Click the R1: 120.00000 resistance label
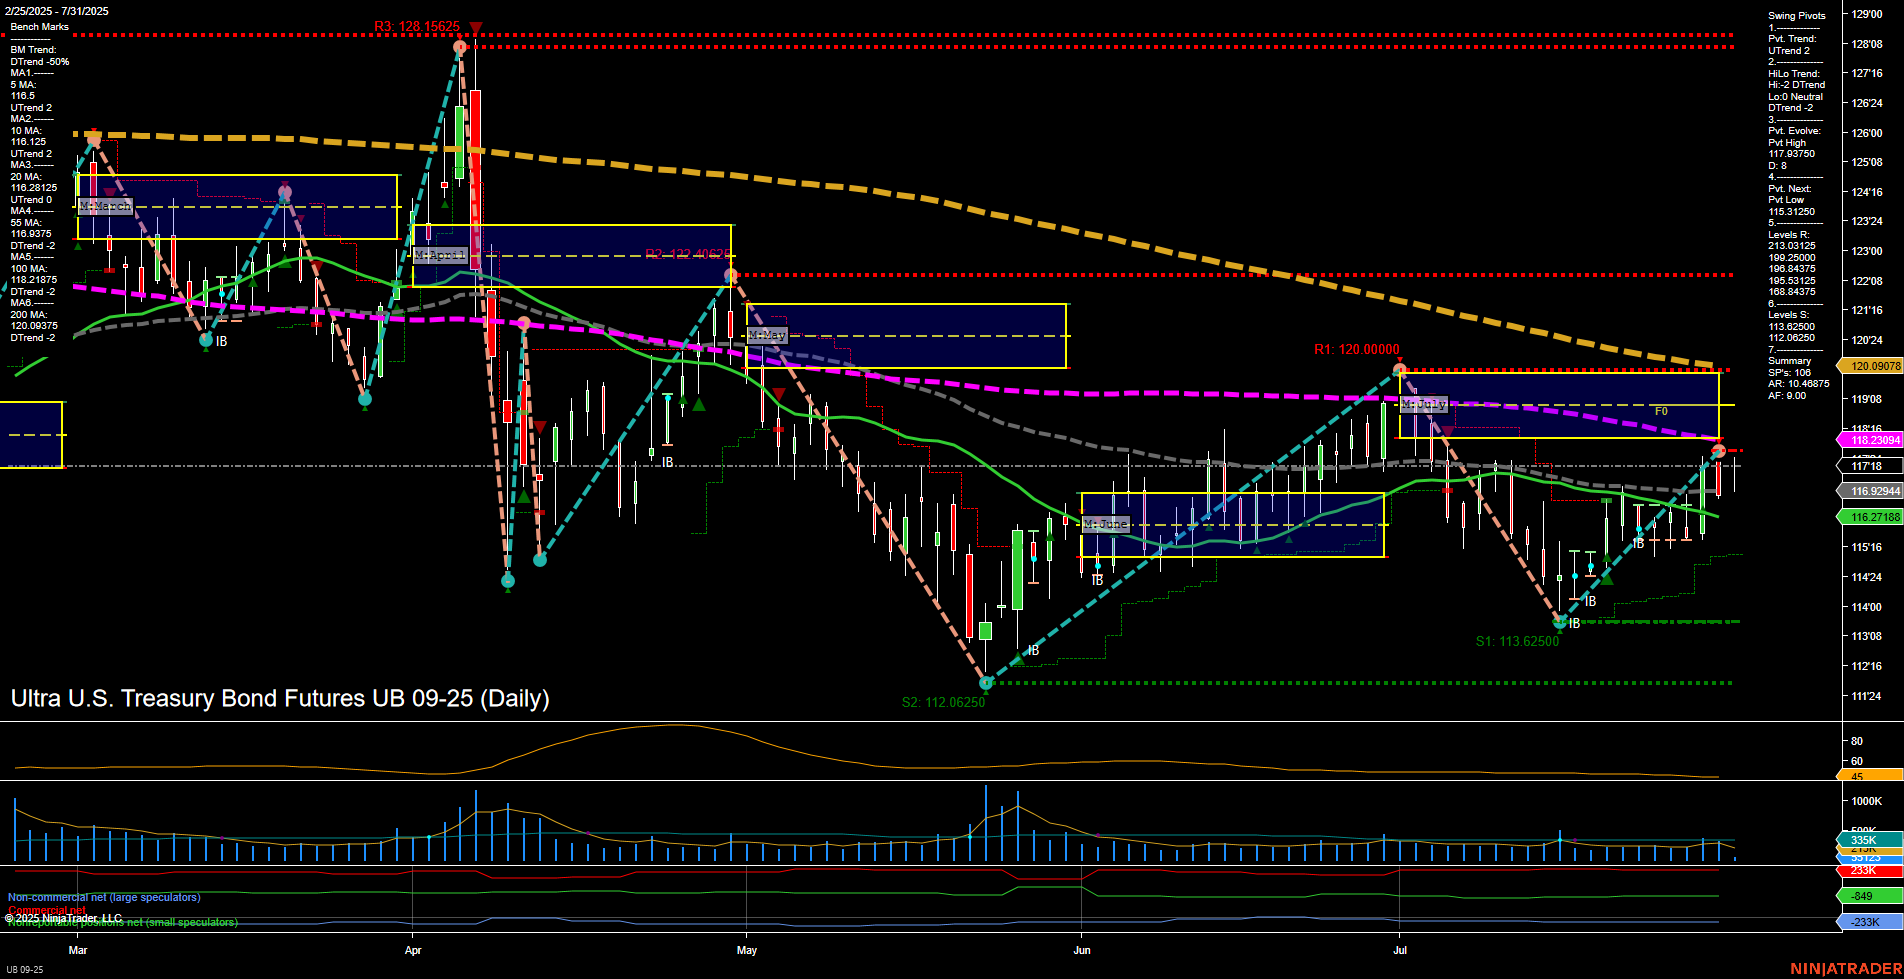The width and height of the screenshot is (1904, 979). pos(1357,350)
